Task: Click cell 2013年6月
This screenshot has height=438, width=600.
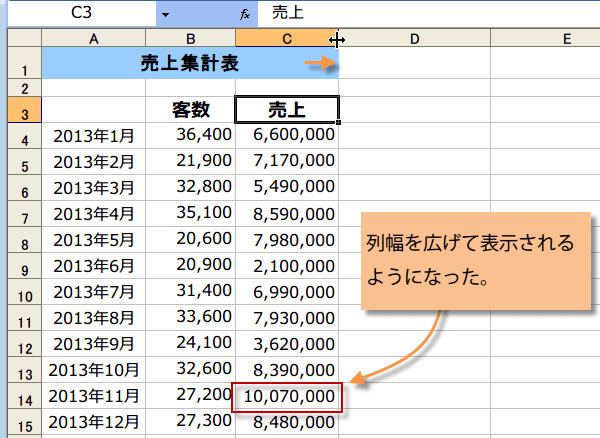Action: (x=94, y=266)
